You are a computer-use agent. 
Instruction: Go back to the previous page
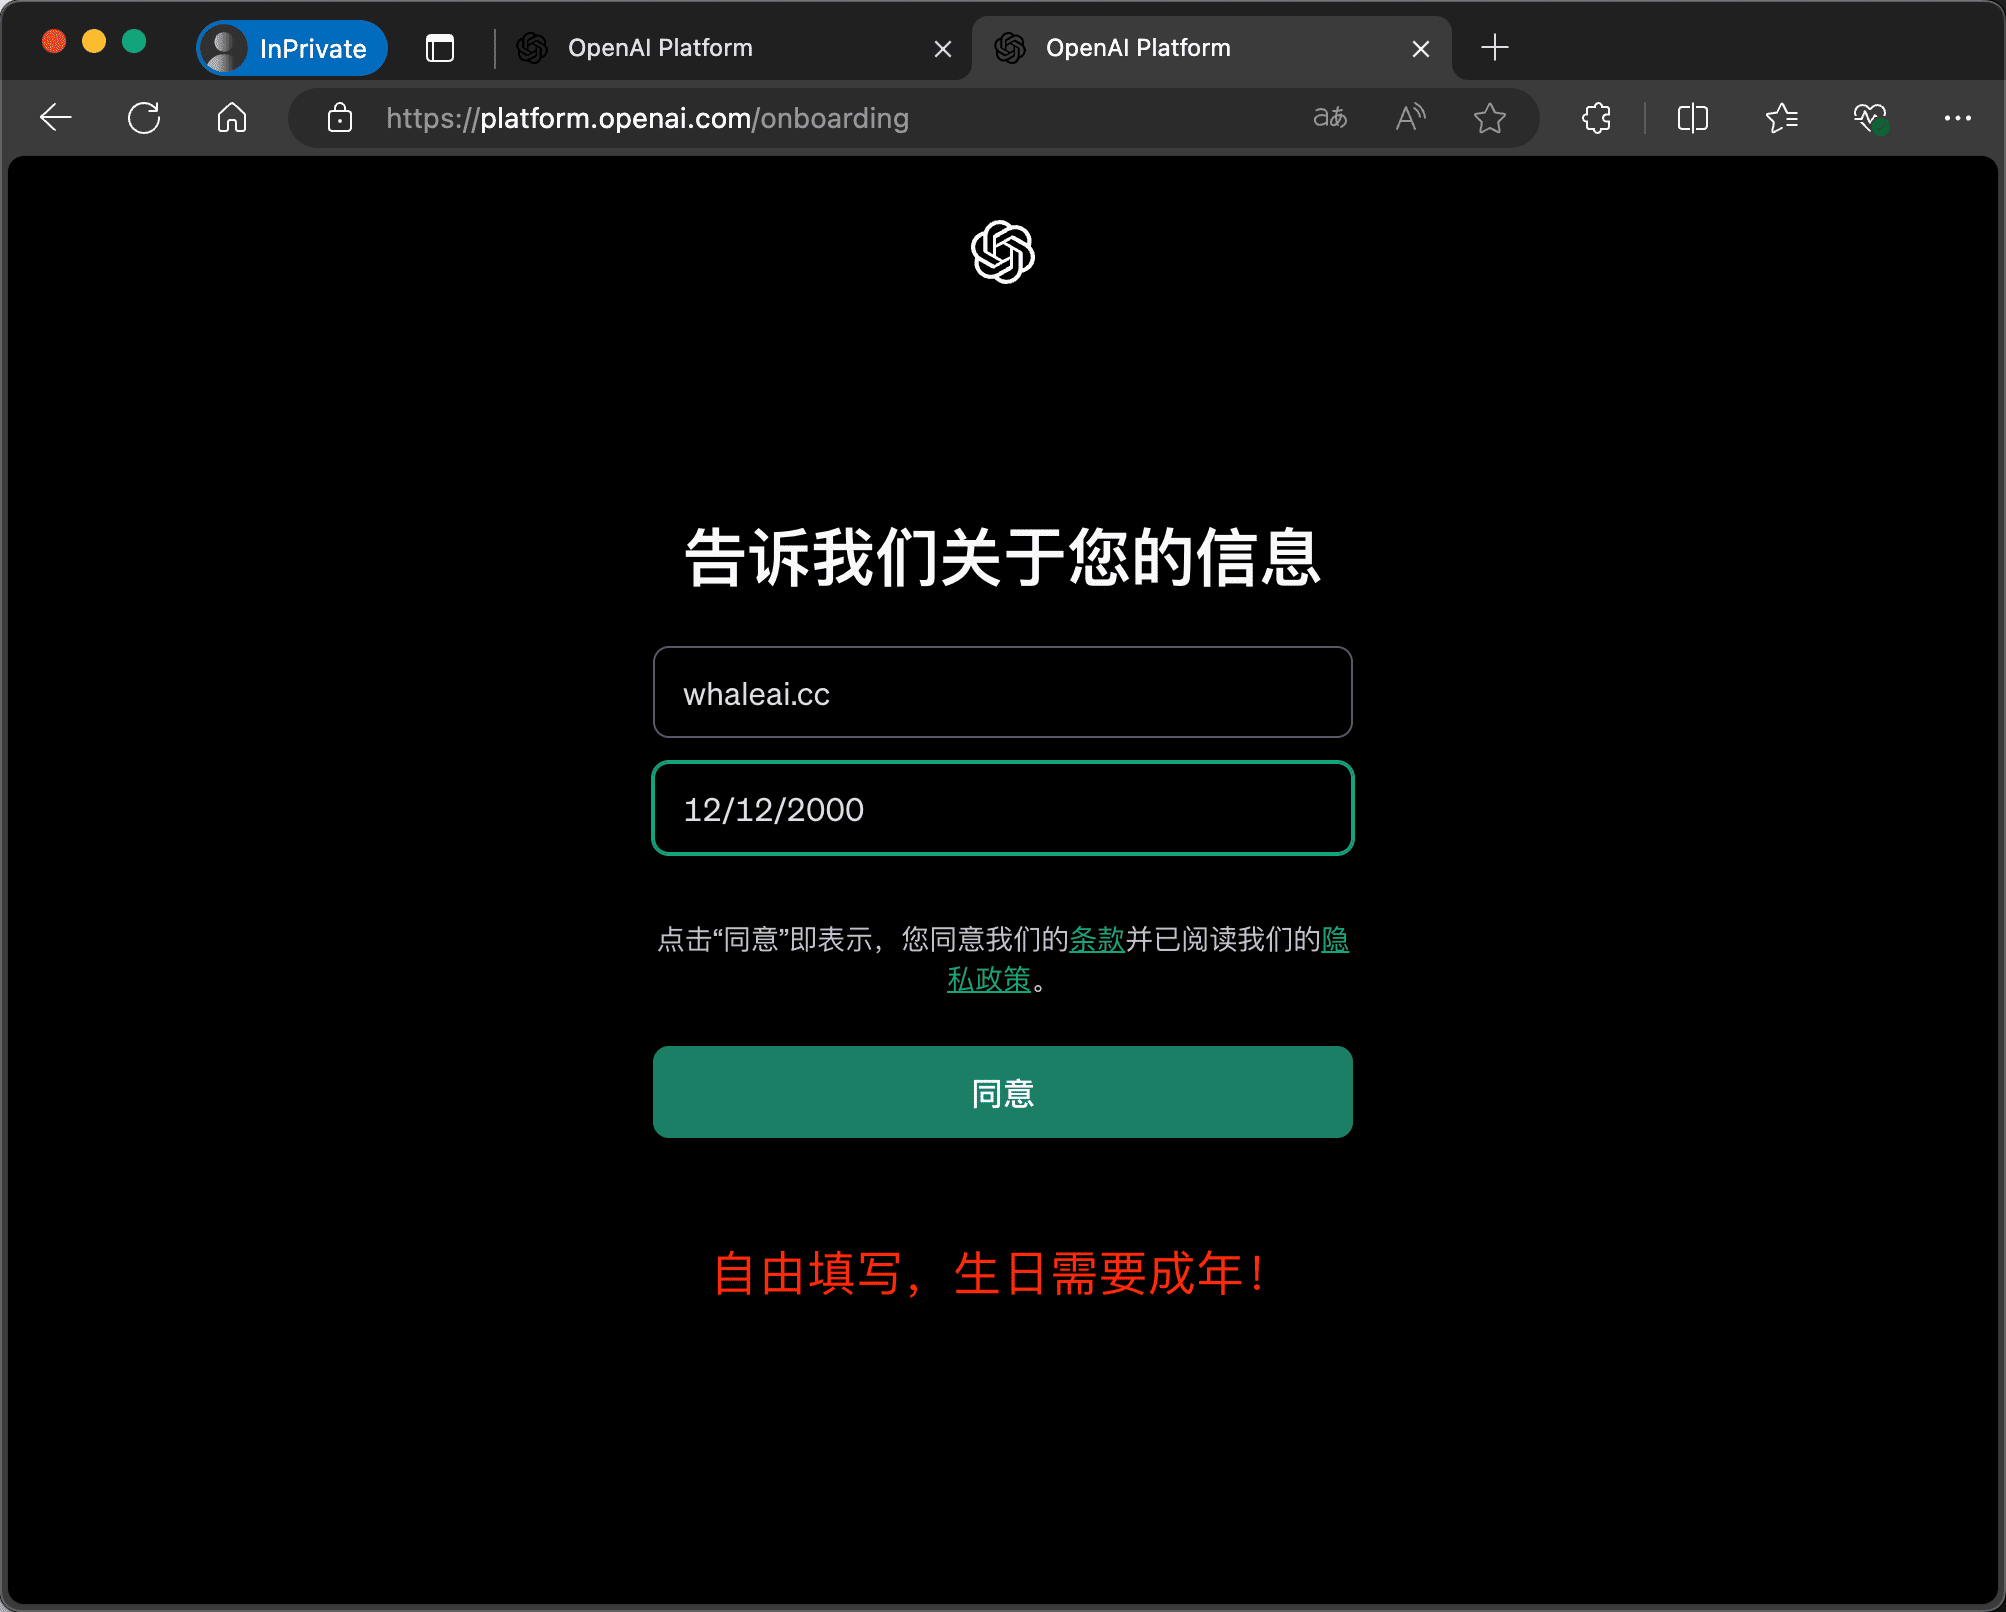point(56,118)
